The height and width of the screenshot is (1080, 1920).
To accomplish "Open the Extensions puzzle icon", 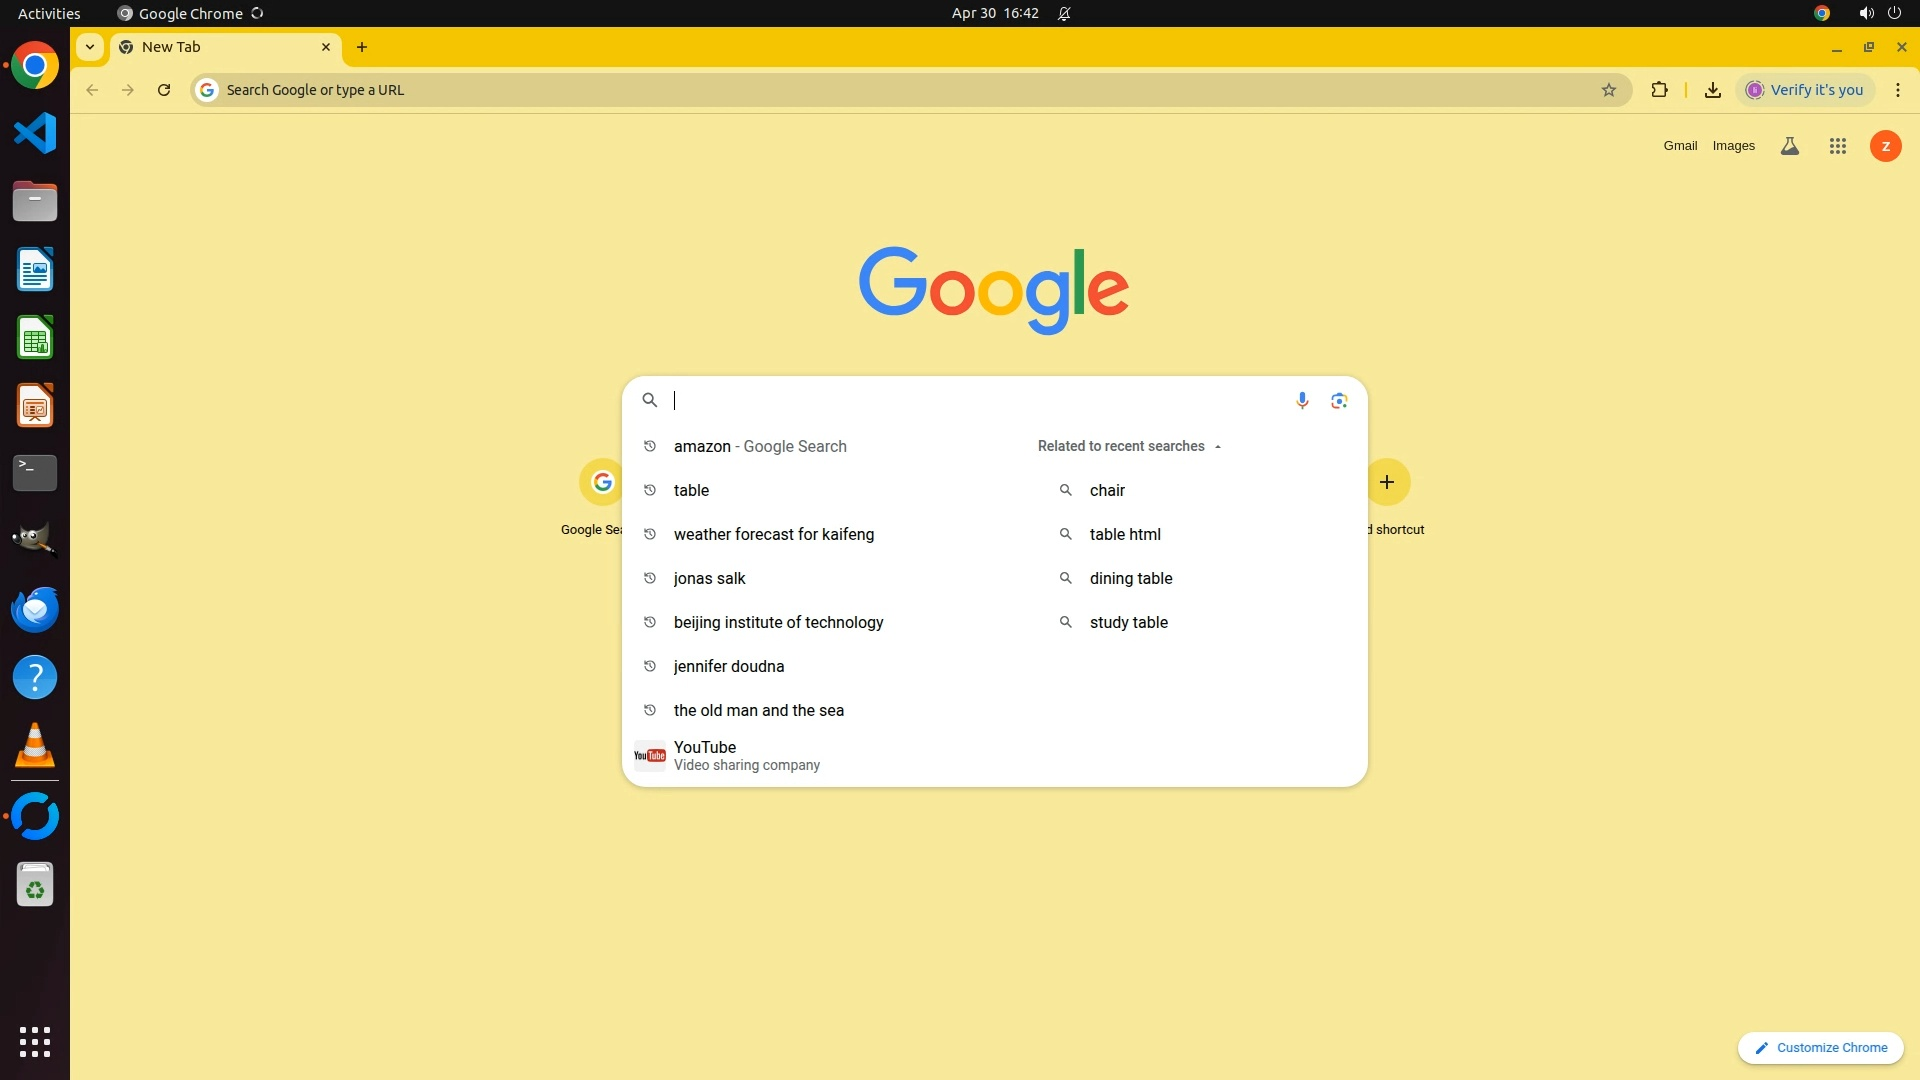I will pyautogui.click(x=1659, y=90).
